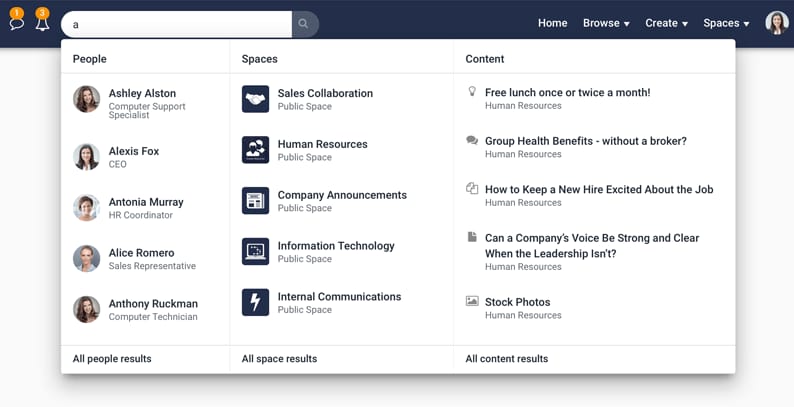Viewport: 794px width, 407px height.
Task: Click the 'Content' column header
Action: click(x=485, y=59)
